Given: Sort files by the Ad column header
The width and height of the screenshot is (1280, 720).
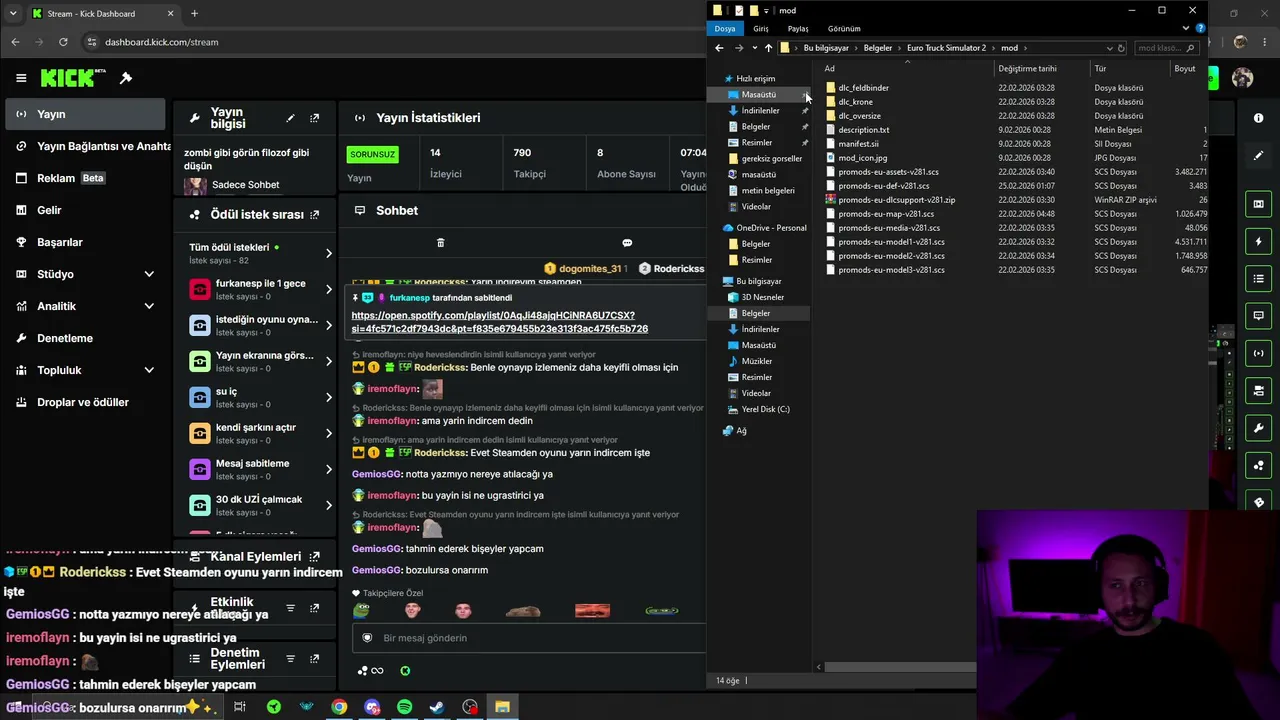Looking at the screenshot, I should coord(907,69).
